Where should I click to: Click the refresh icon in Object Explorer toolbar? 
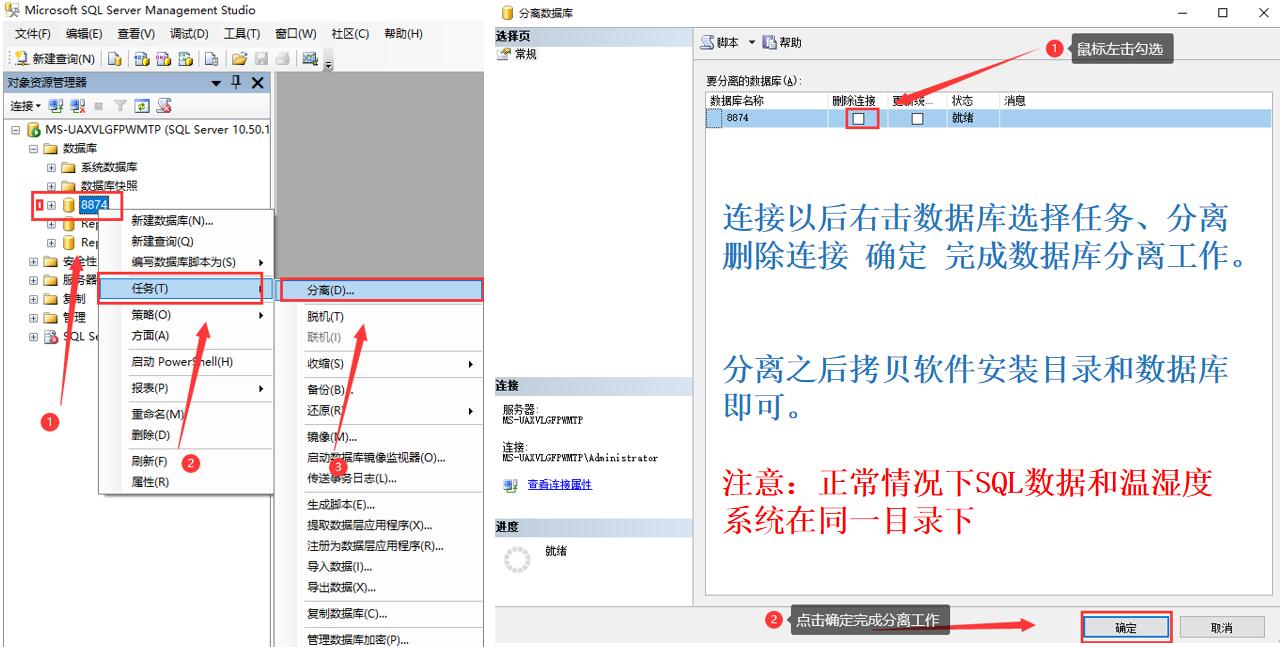tap(142, 106)
